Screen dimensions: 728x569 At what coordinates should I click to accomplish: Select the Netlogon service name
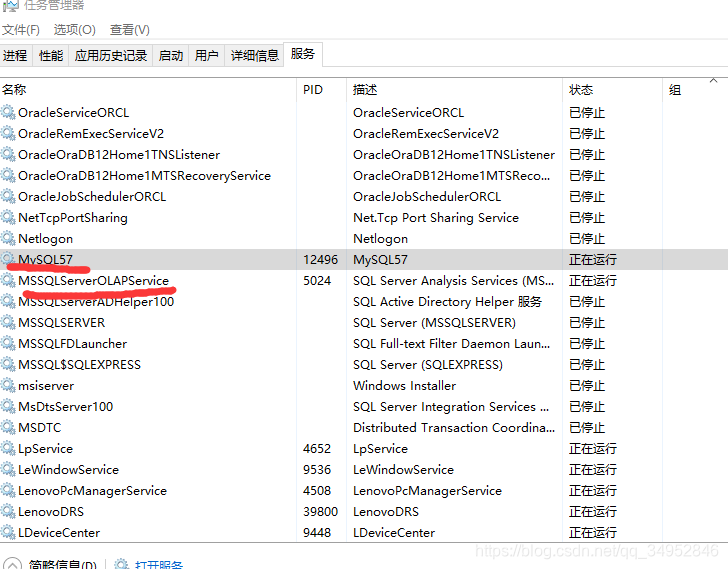pyautogui.click(x=46, y=239)
